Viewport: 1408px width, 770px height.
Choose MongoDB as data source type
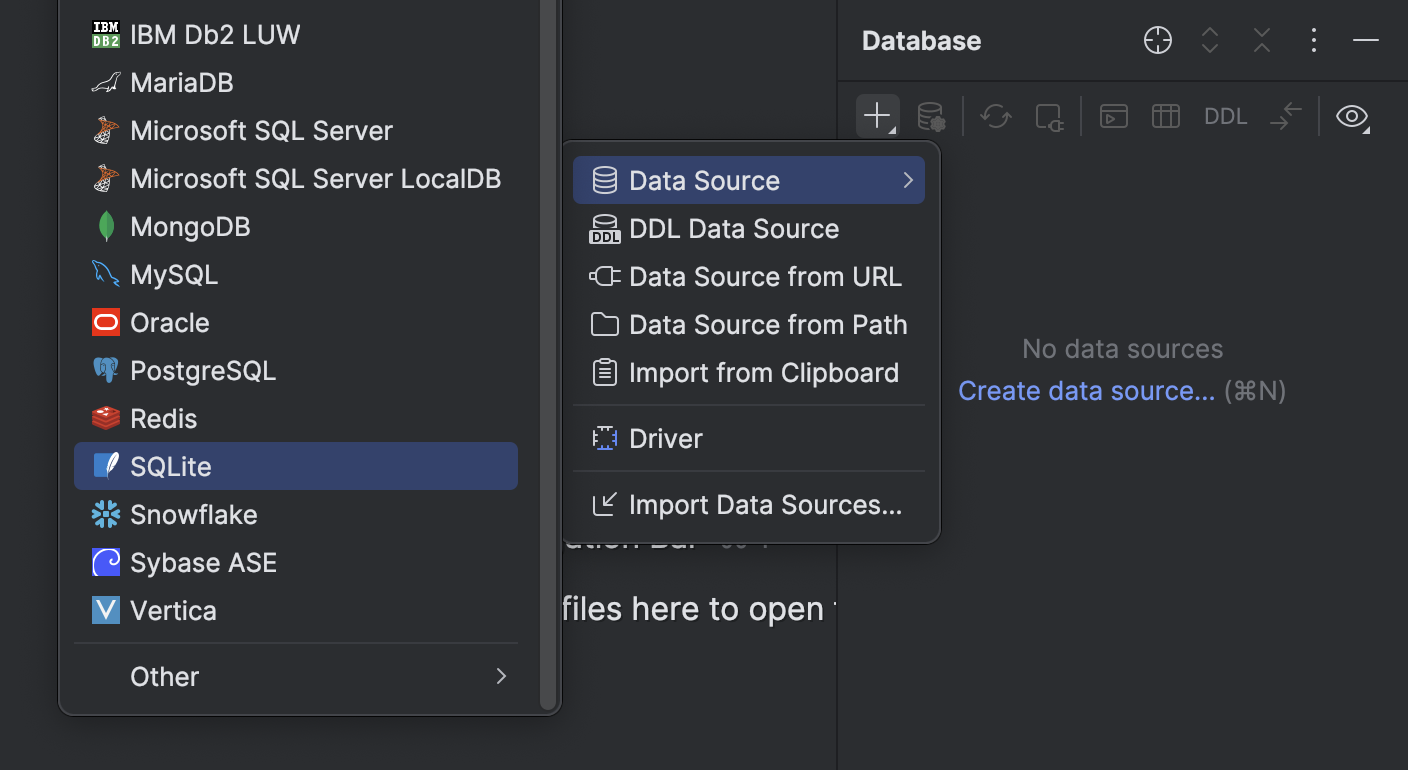click(190, 226)
